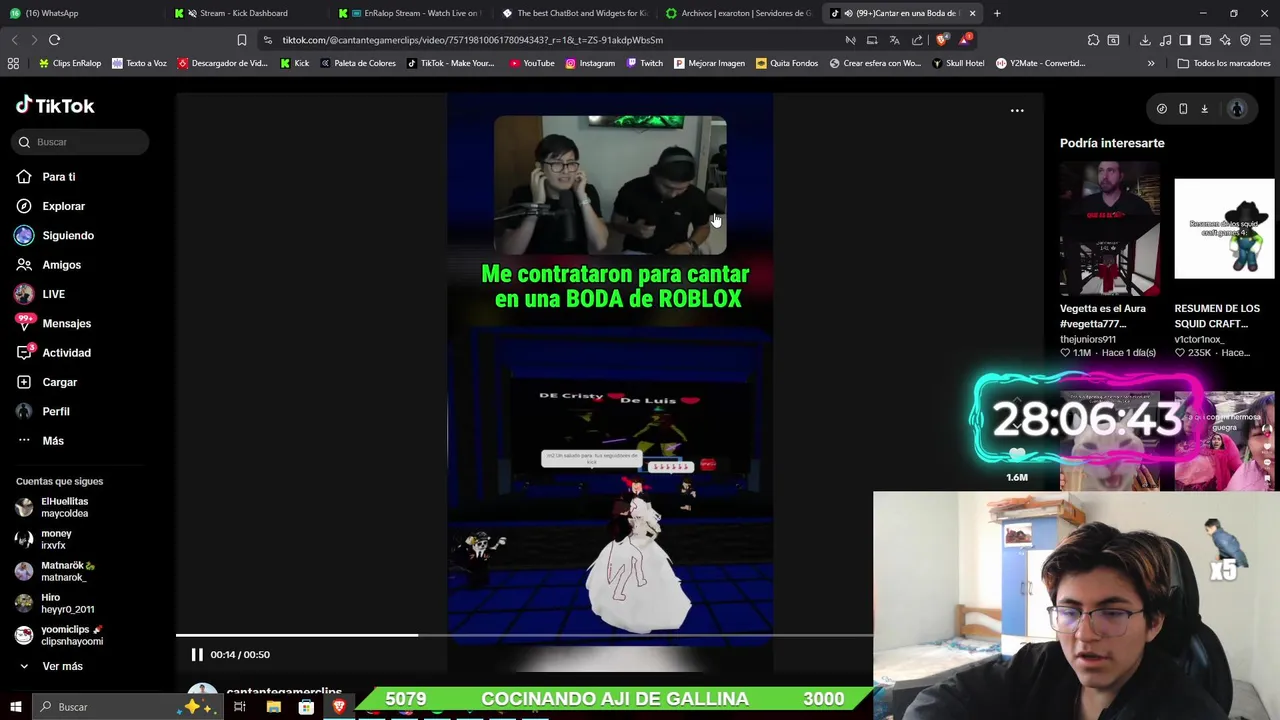
Task: Open the Paleta de Colores bookmark
Action: (357, 63)
